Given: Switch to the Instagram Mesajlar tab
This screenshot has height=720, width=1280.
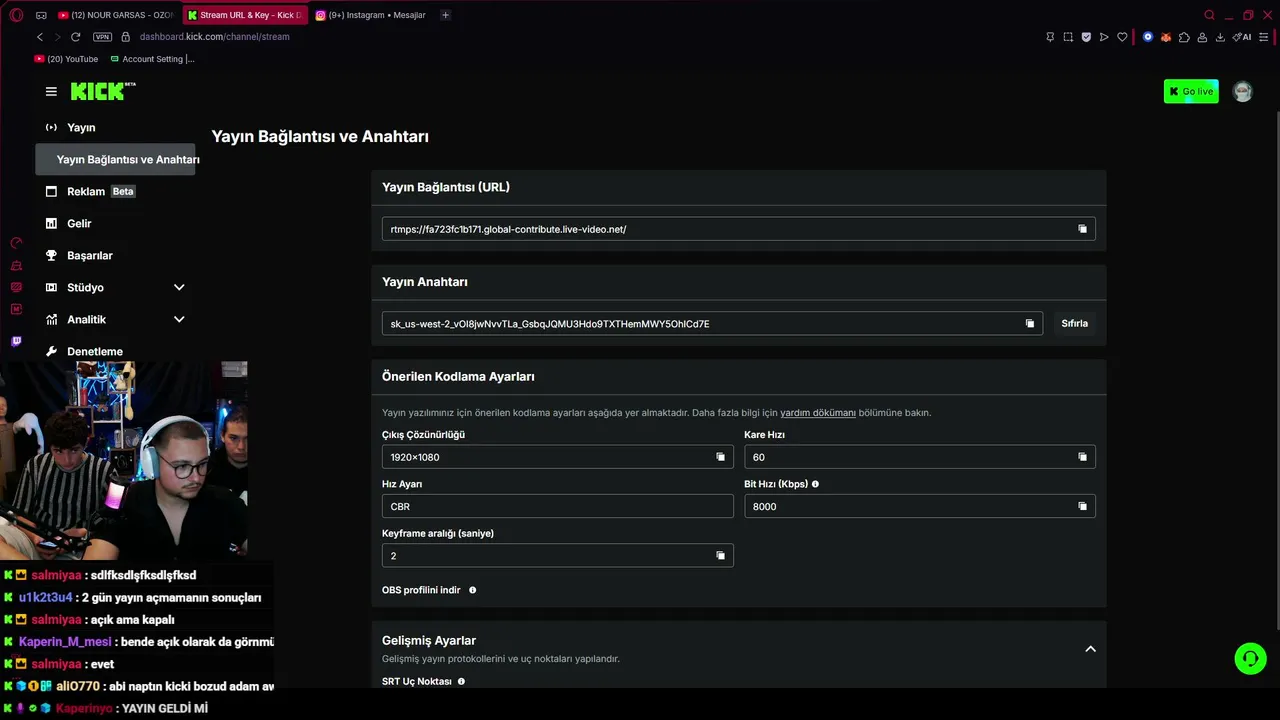Looking at the screenshot, I should pos(370,15).
